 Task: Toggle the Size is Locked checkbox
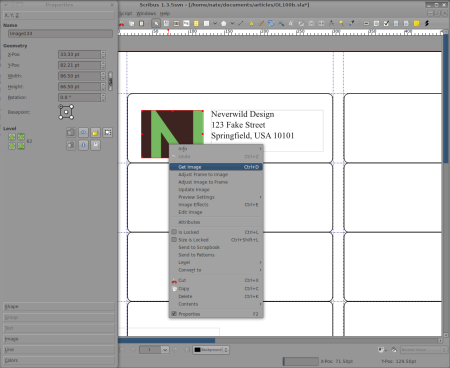tap(174, 239)
